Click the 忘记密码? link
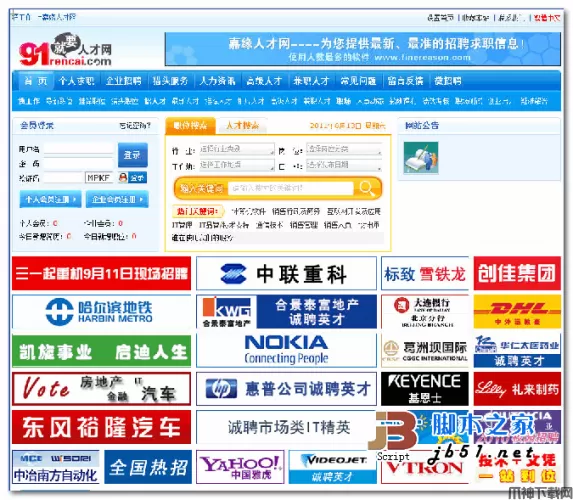Image resolution: width=573 pixels, height=500 pixels. tap(135, 126)
